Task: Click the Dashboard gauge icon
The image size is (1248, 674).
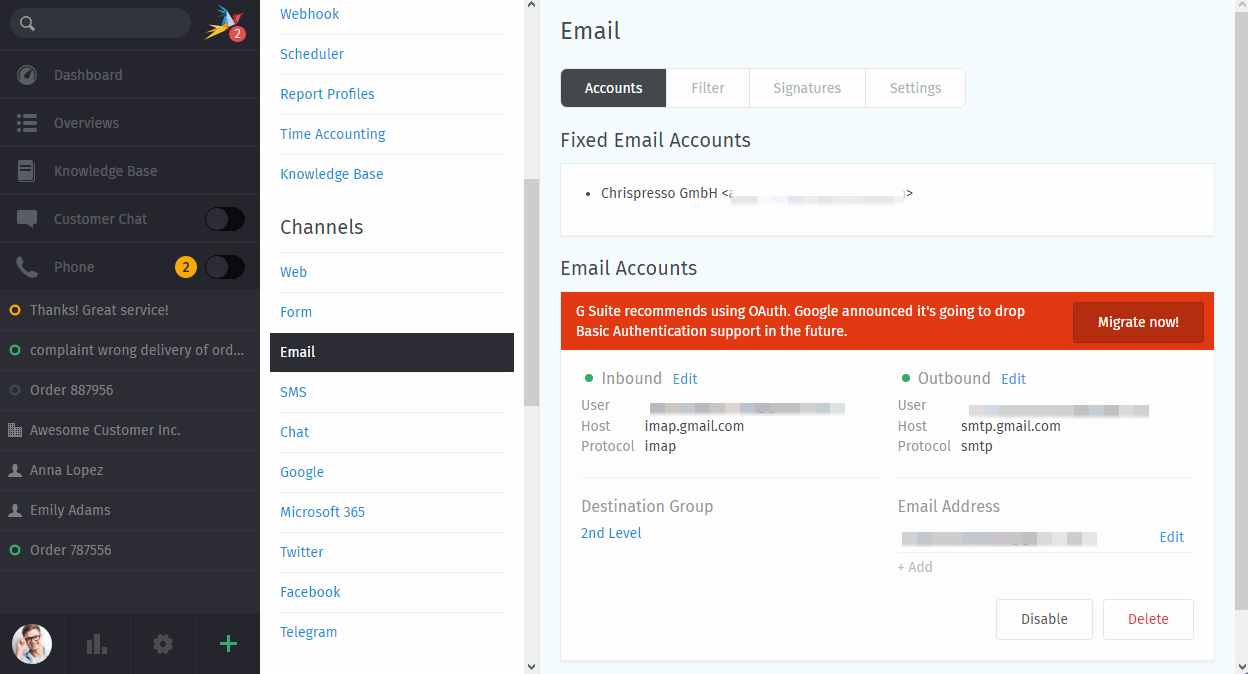Action: [x=27, y=75]
